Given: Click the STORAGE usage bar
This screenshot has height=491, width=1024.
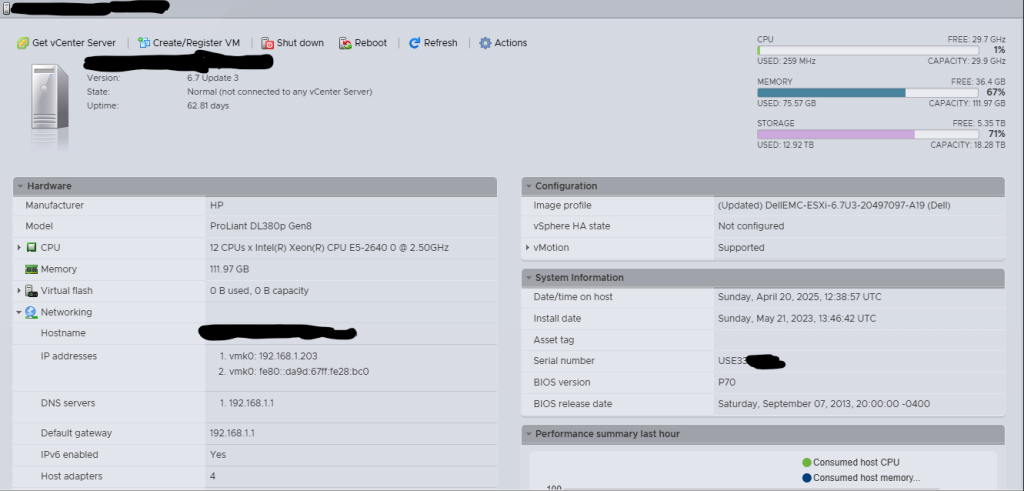Looking at the screenshot, I should pos(868,134).
